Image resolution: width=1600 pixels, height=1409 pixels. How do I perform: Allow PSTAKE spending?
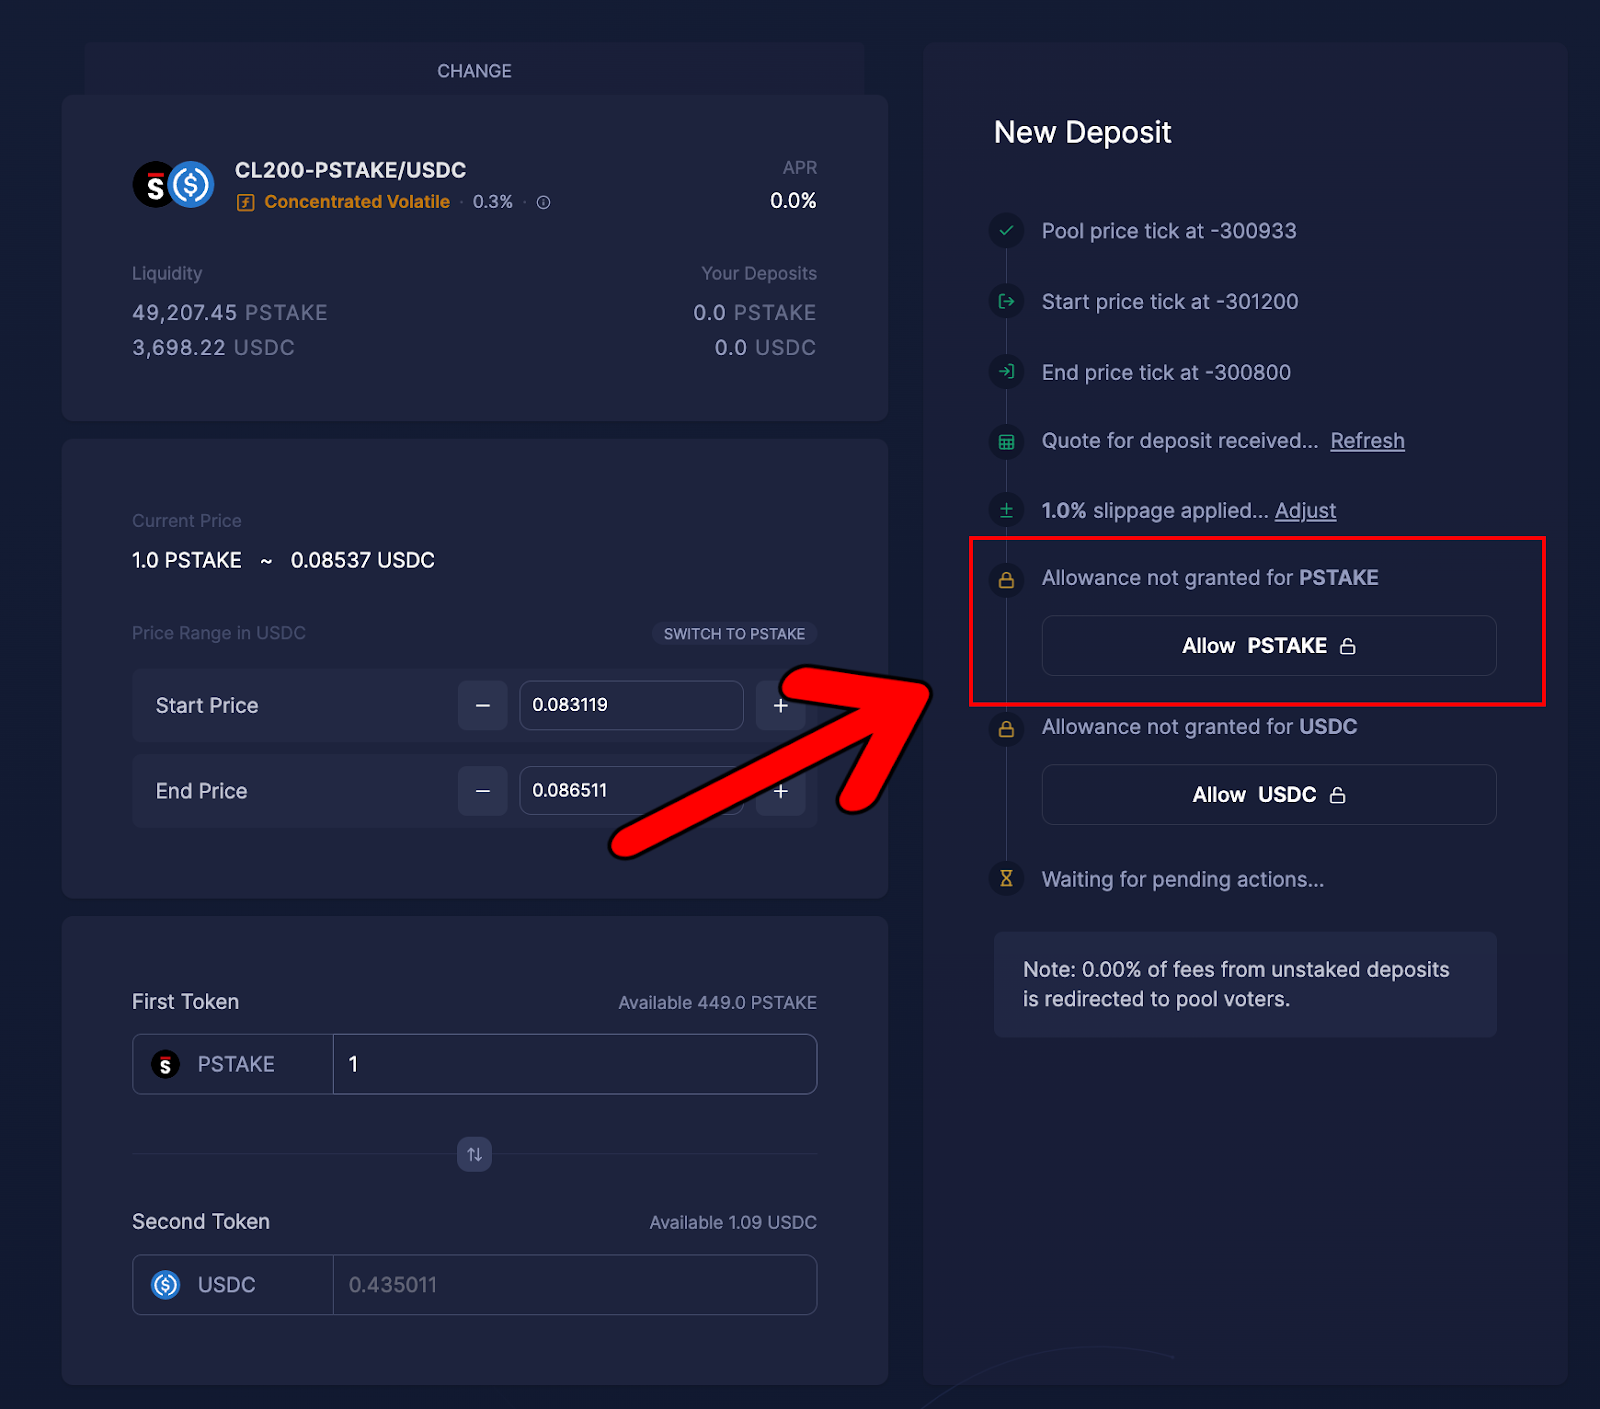click(x=1269, y=646)
